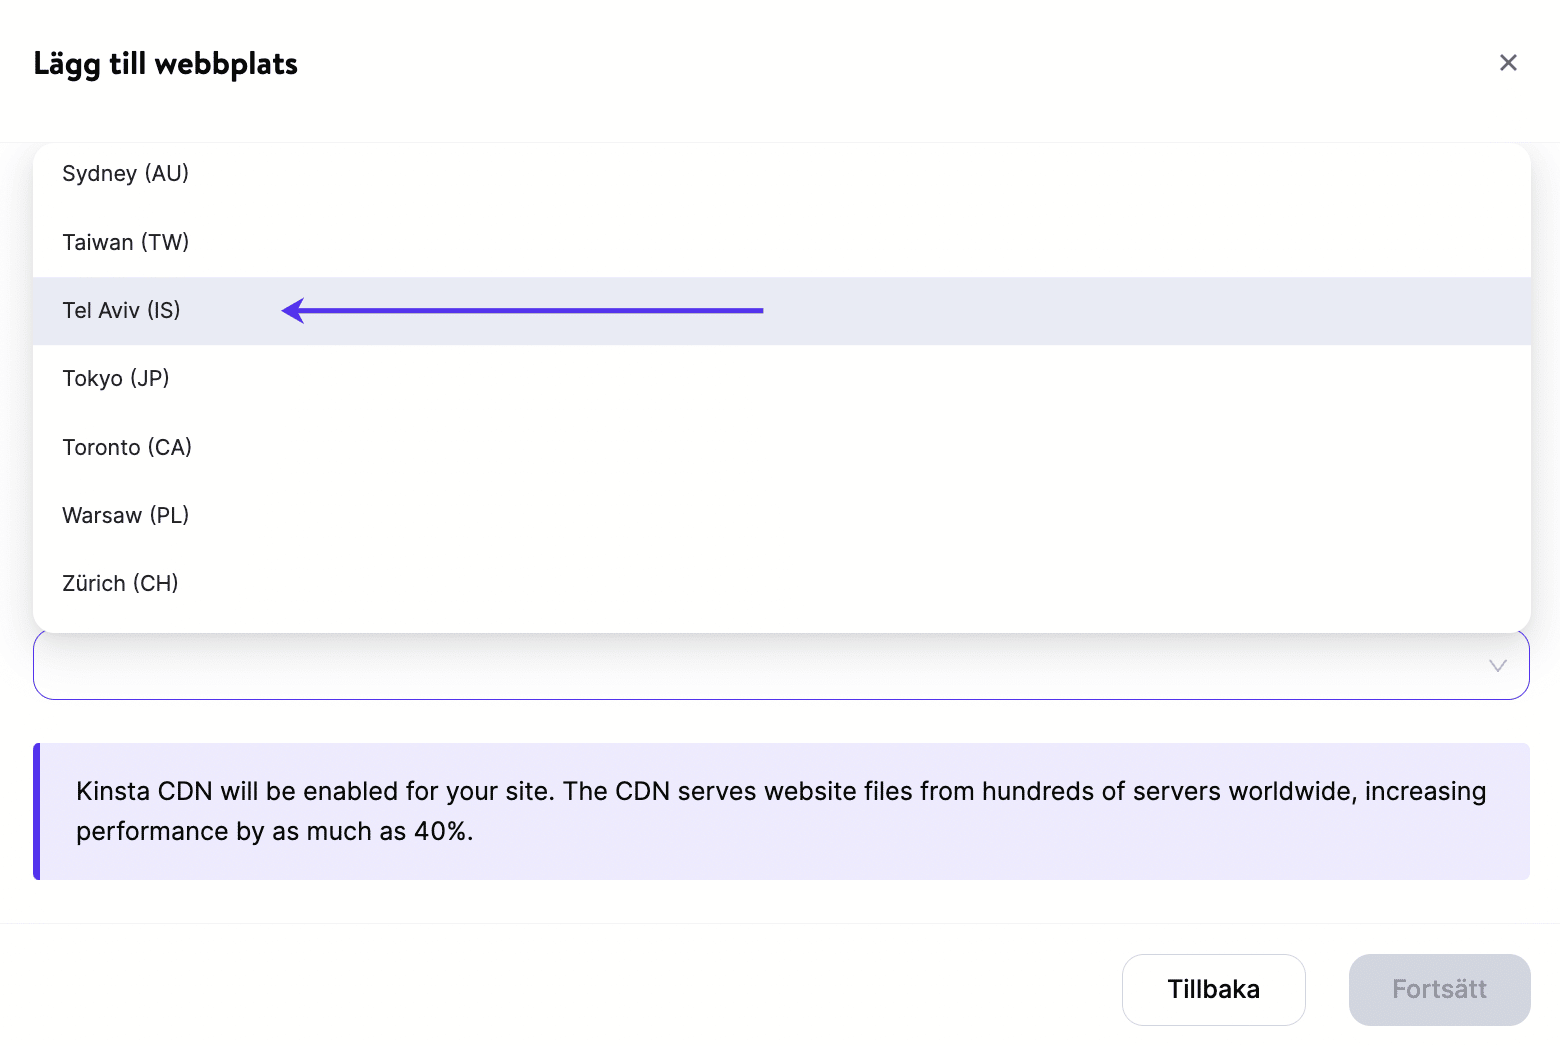Collapse the list using the chevron arrow
The height and width of the screenshot is (1046, 1560).
[x=1497, y=666]
